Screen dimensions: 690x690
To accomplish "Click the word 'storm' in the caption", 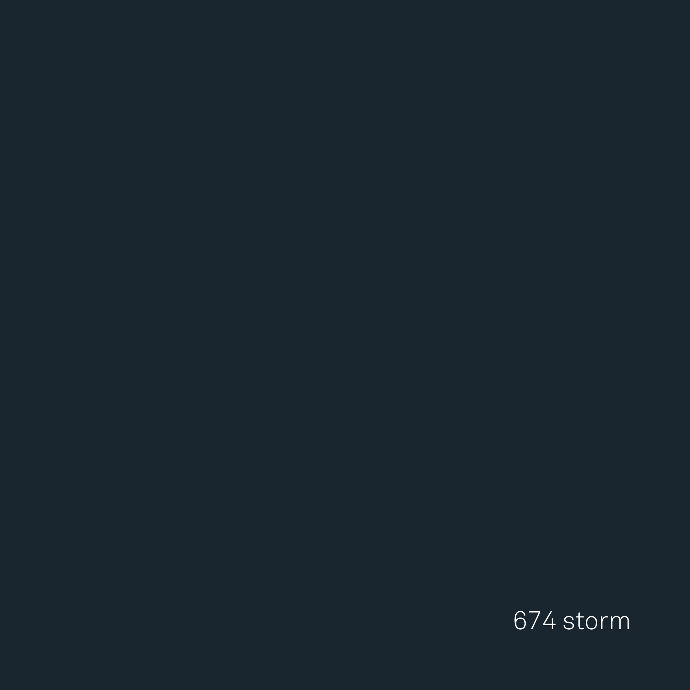I will (596, 621).
